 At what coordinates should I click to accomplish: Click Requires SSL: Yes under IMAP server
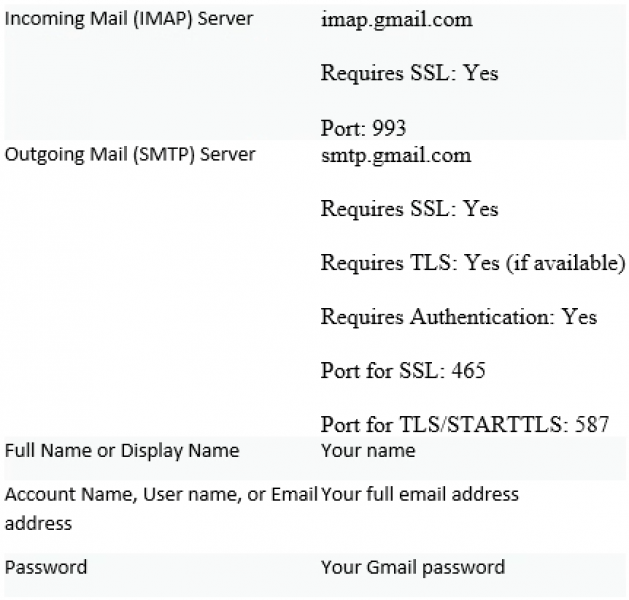[410, 73]
